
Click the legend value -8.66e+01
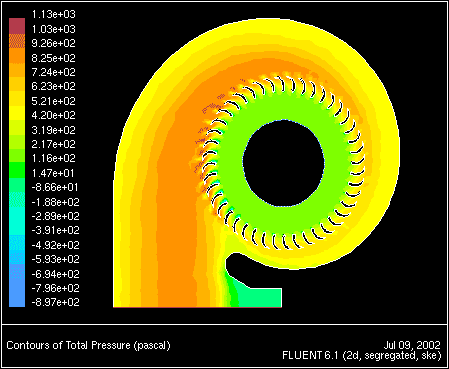click(55, 187)
